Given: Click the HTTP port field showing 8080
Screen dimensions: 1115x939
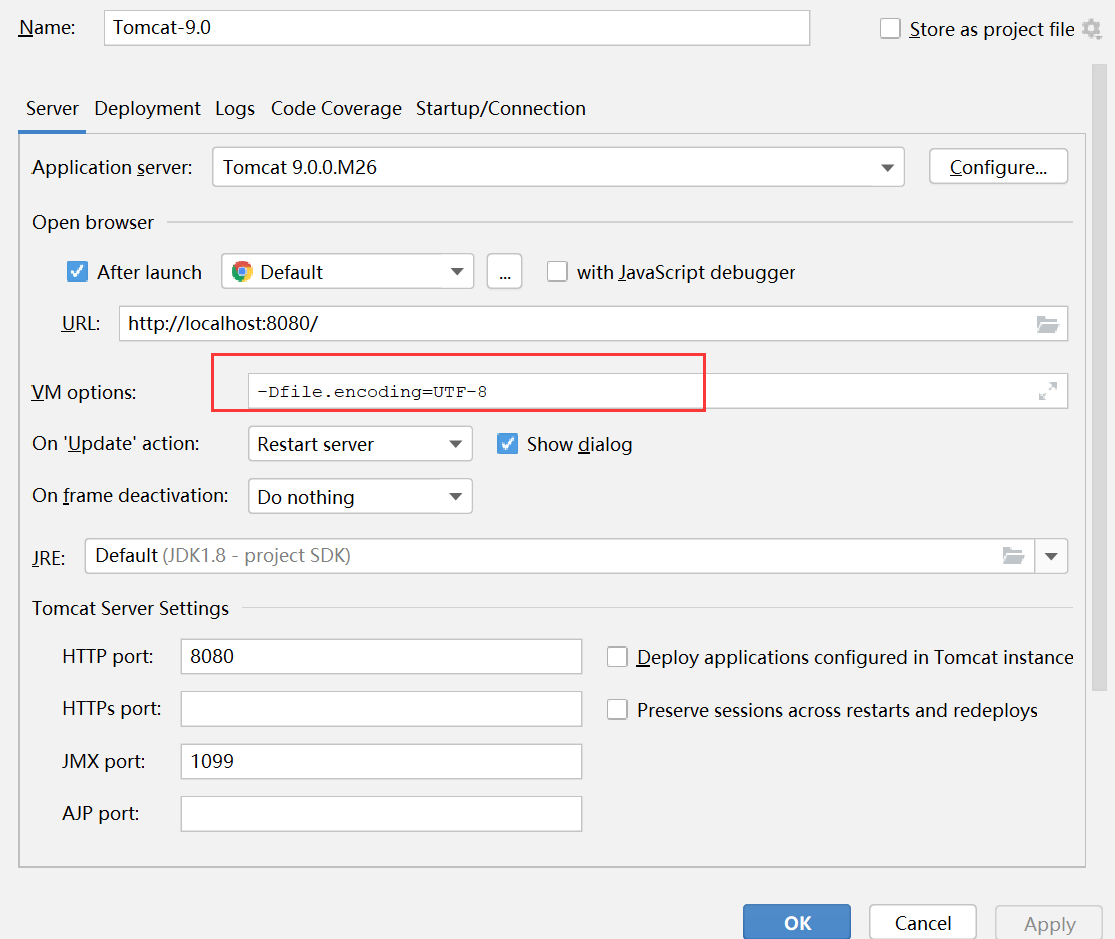Looking at the screenshot, I should [381, 657].
